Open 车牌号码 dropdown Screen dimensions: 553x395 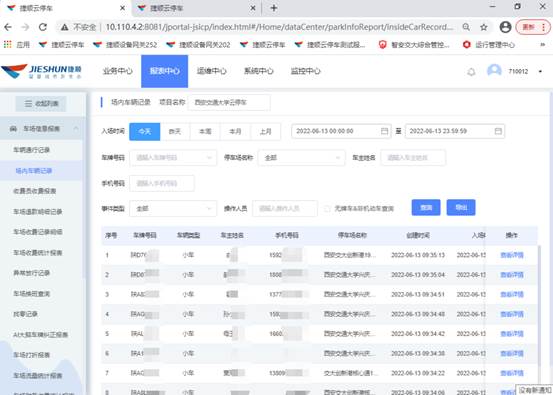pyautogui.click(x=173, y=158)
